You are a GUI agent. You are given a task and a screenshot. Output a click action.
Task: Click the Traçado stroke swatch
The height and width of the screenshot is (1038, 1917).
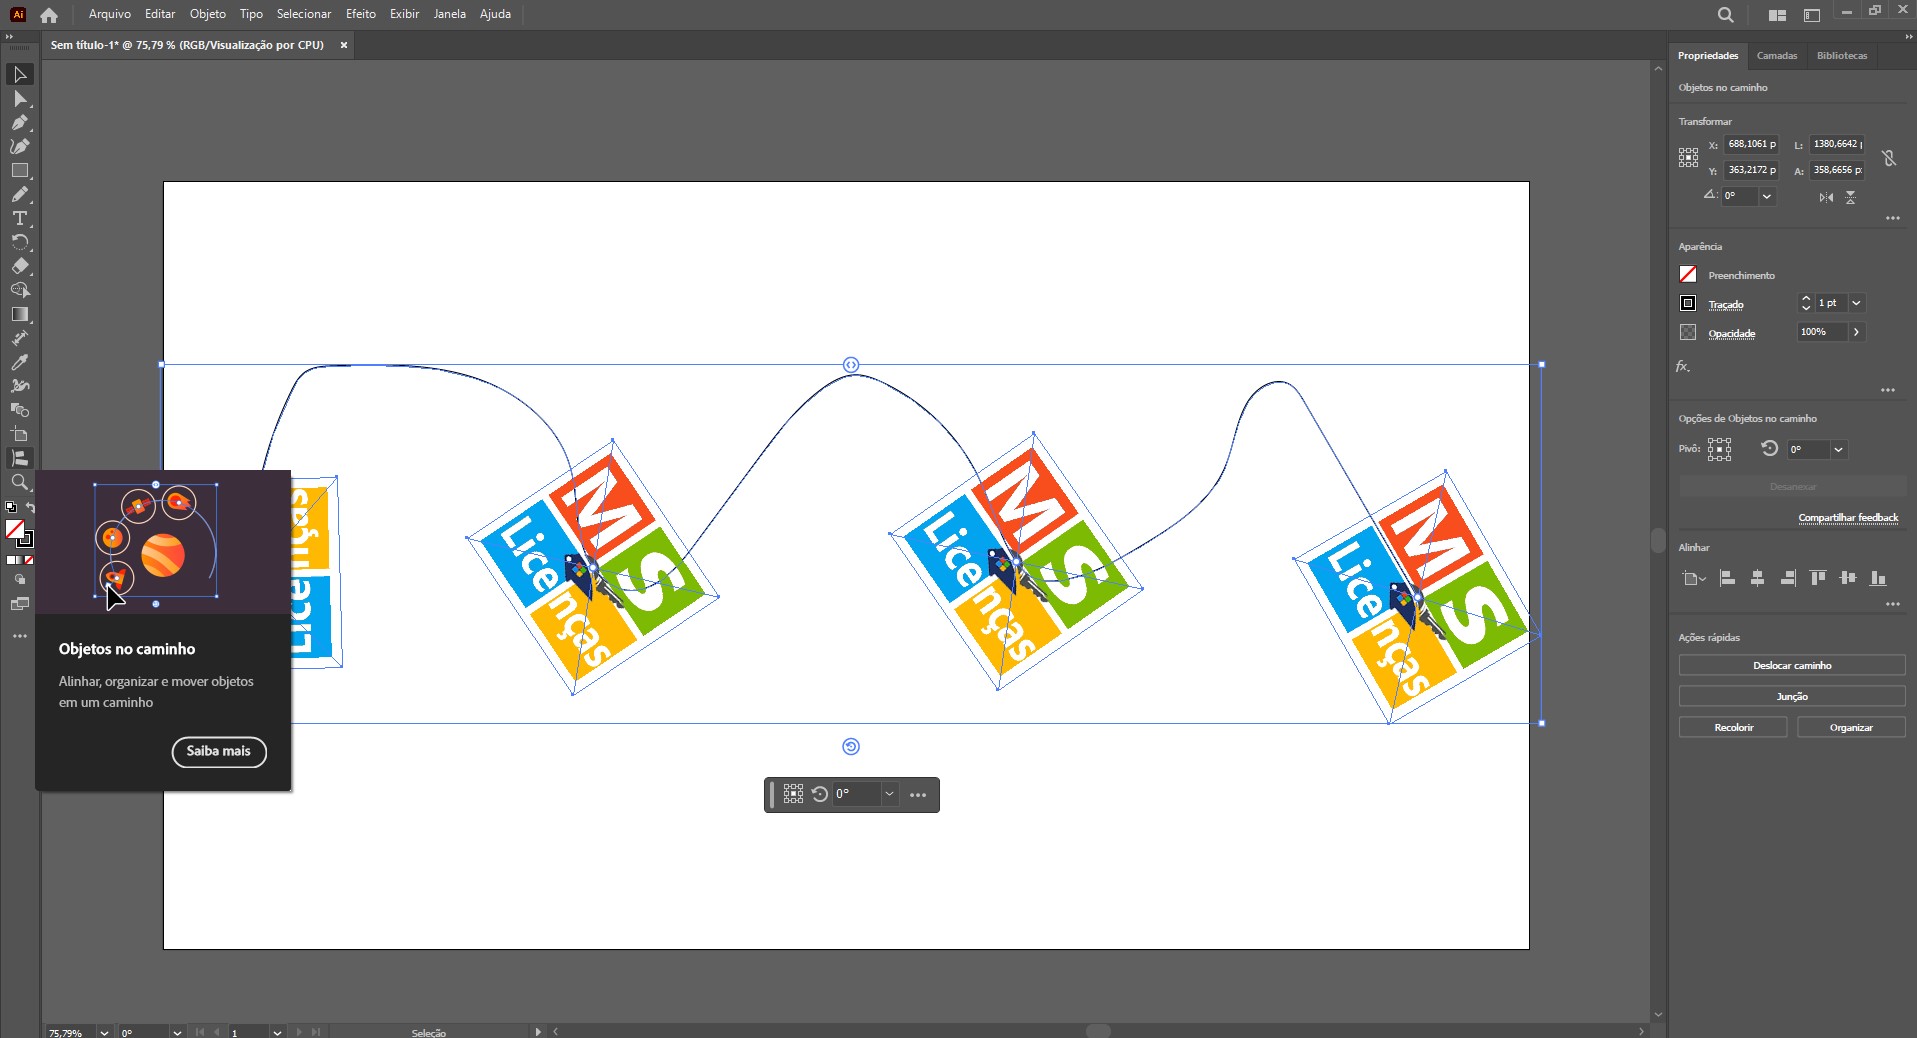click(x=1688, y=303)
